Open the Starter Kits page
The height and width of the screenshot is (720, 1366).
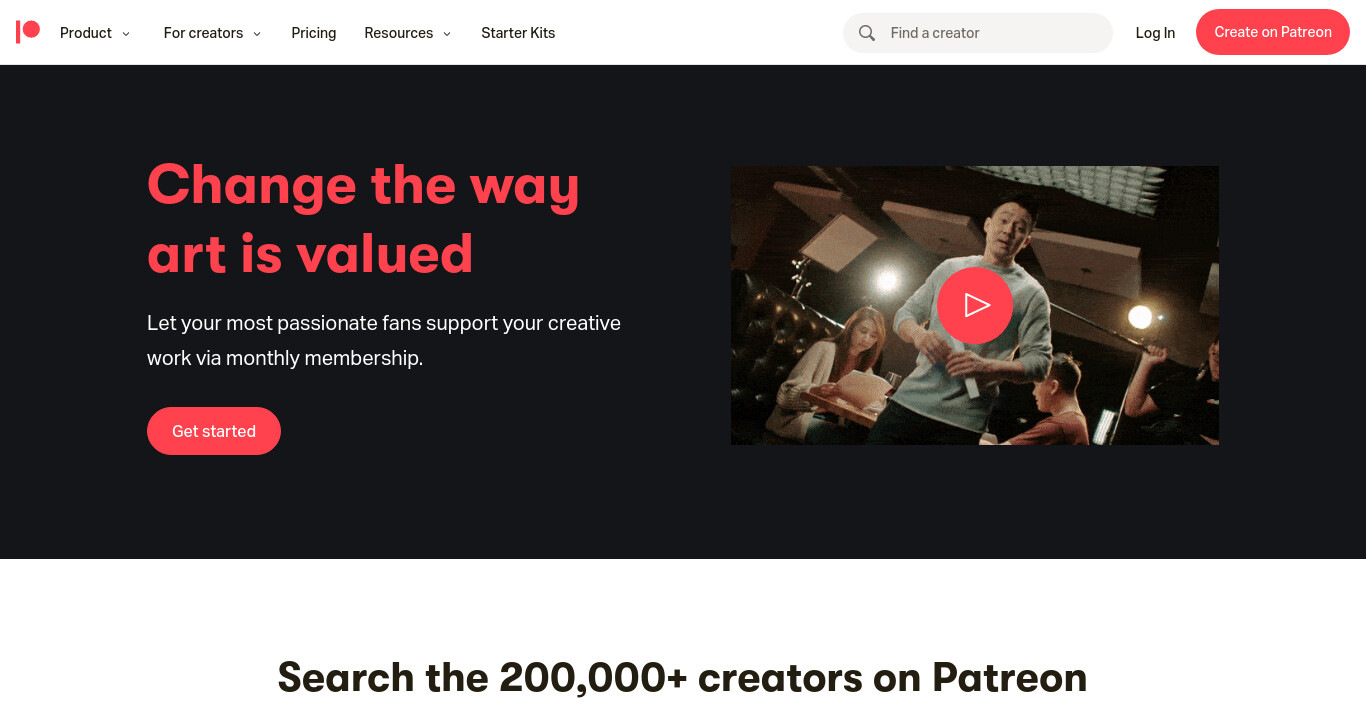tap(518, 33)
